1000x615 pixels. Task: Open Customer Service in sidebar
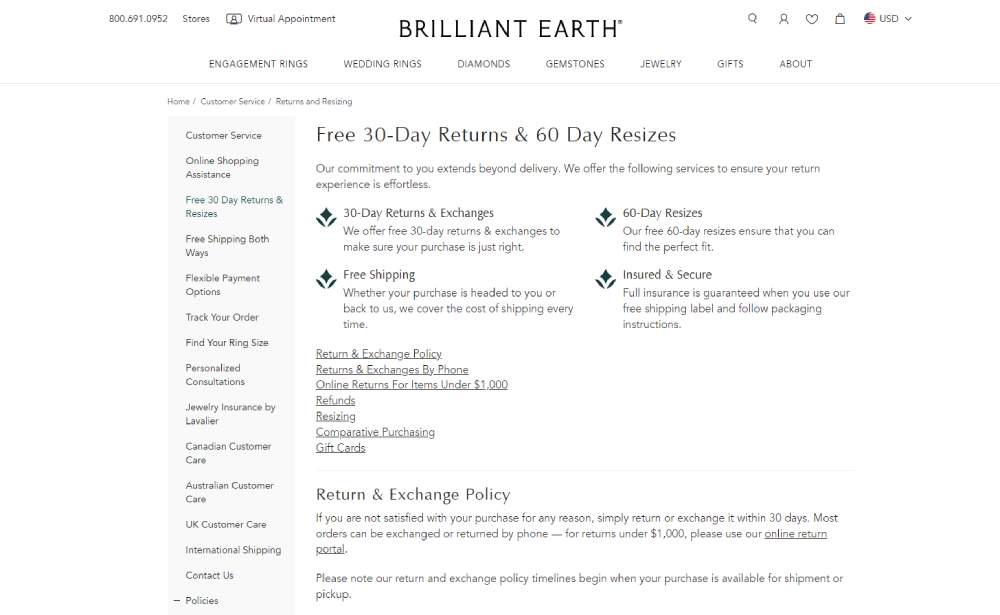point(223,135)
